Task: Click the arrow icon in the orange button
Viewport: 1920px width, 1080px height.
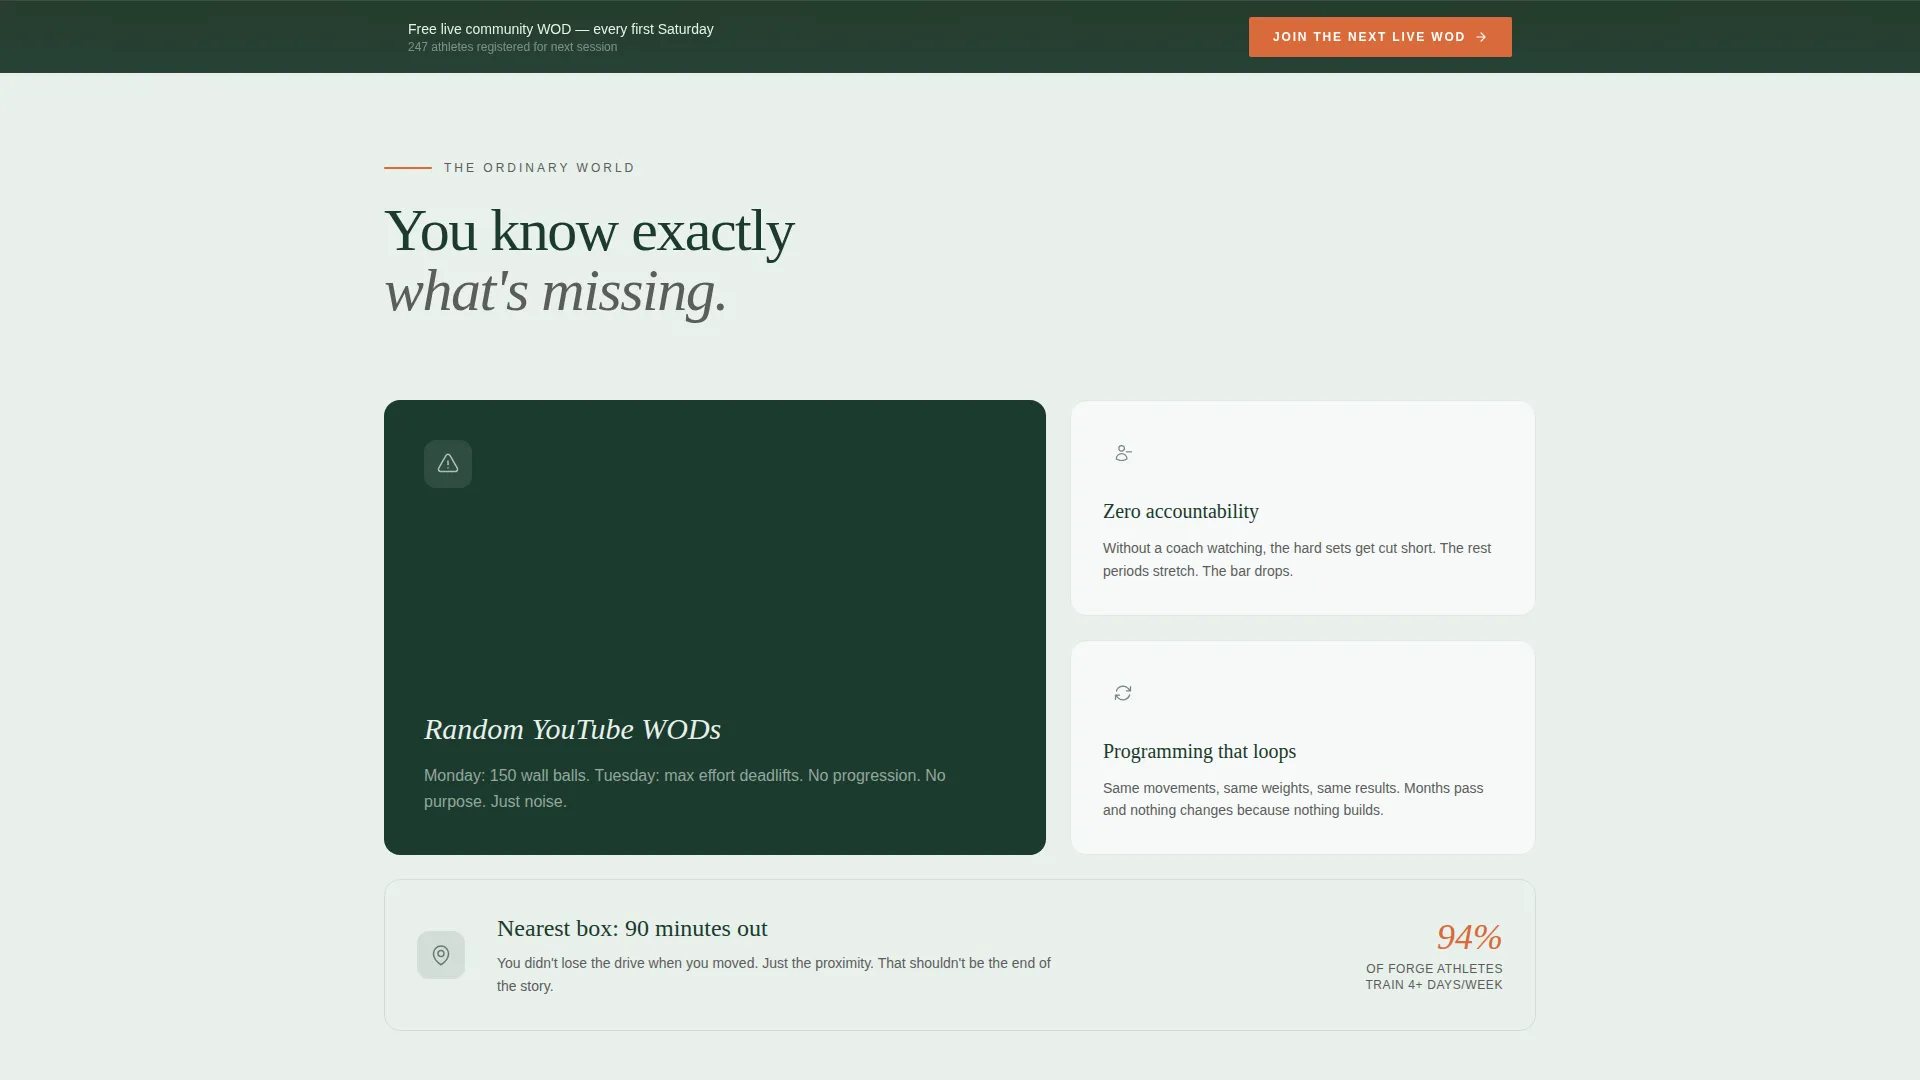Action: (1481, 37)
